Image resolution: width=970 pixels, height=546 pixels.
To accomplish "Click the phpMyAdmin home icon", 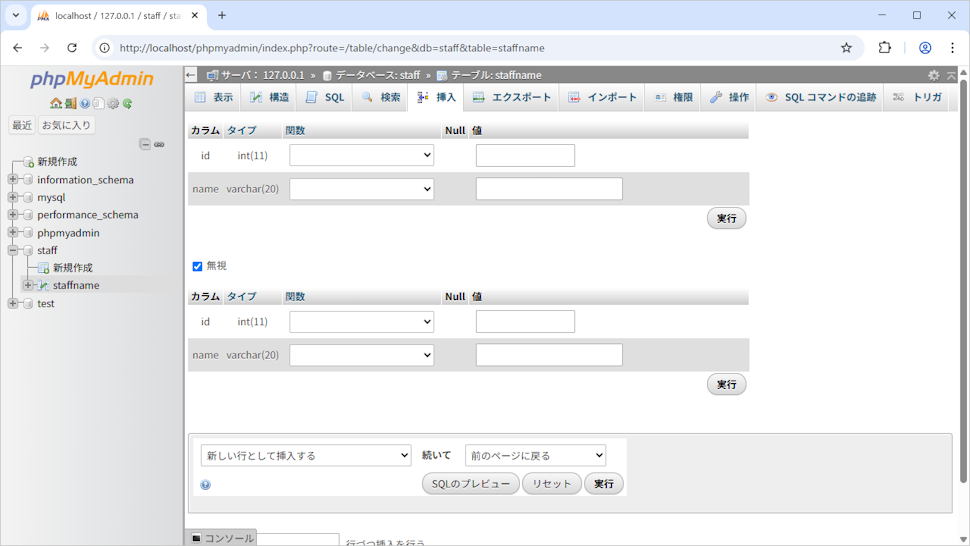I will point(56,103).
